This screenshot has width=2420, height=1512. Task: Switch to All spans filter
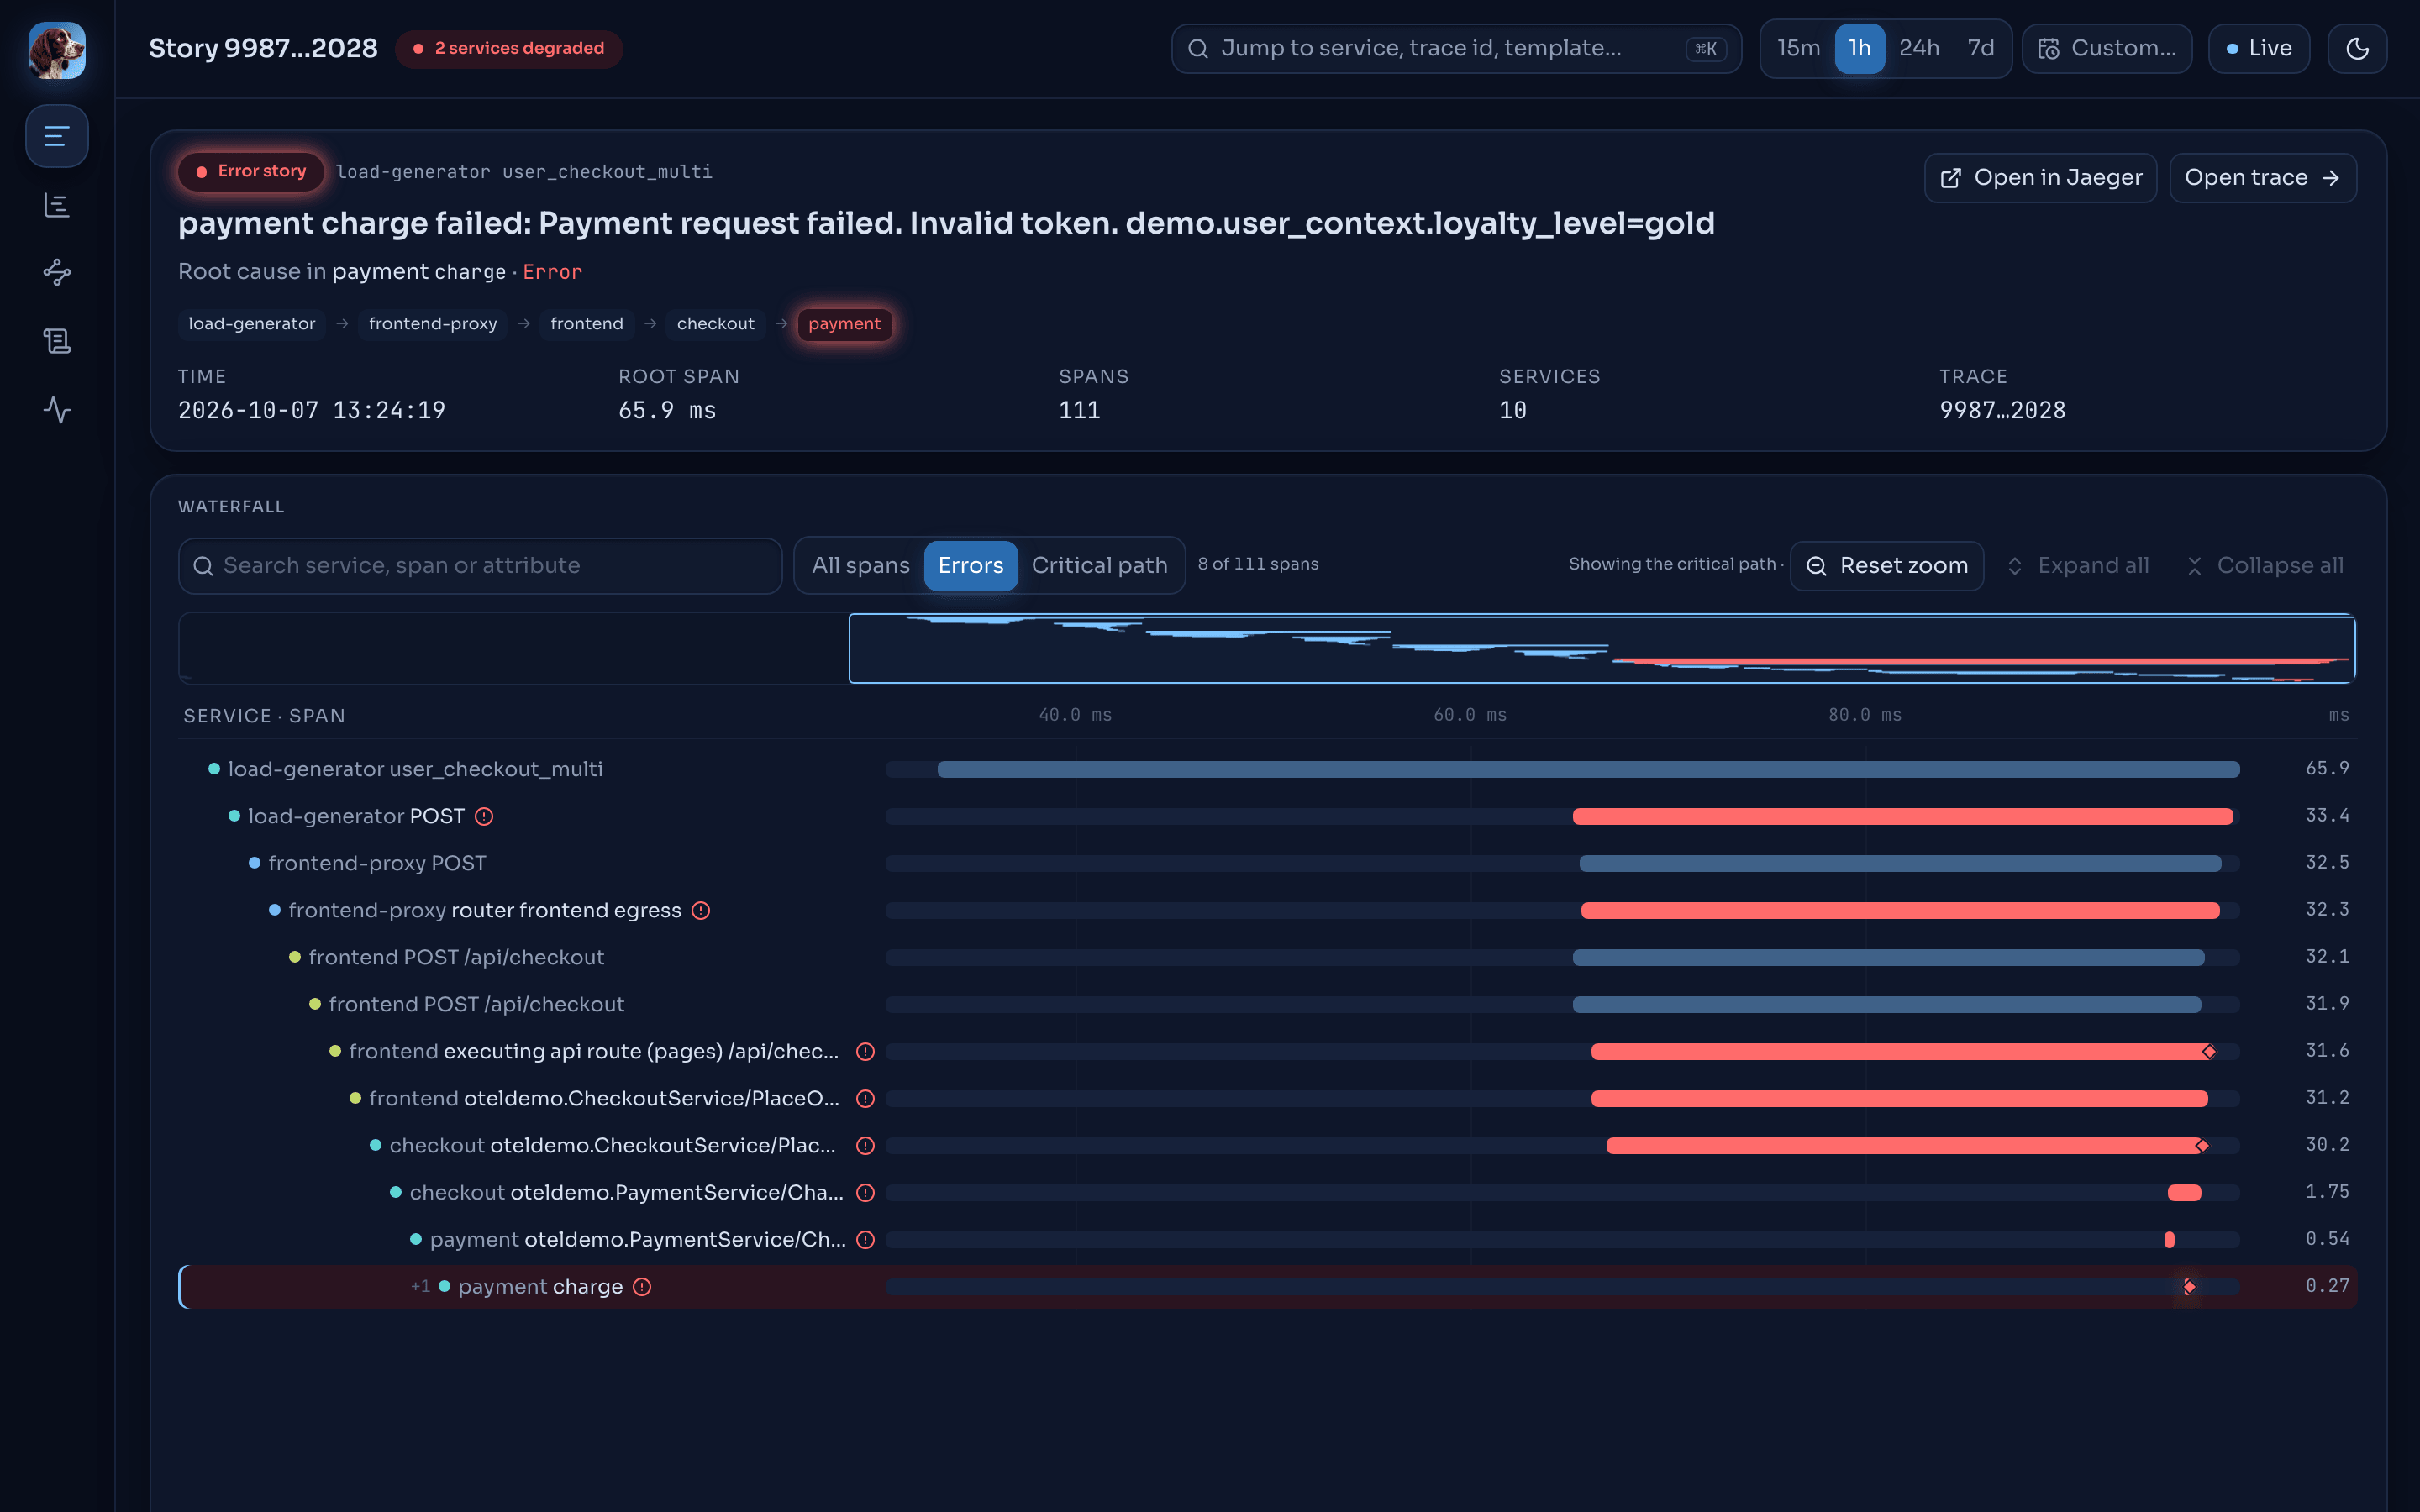tap(860, 566)
